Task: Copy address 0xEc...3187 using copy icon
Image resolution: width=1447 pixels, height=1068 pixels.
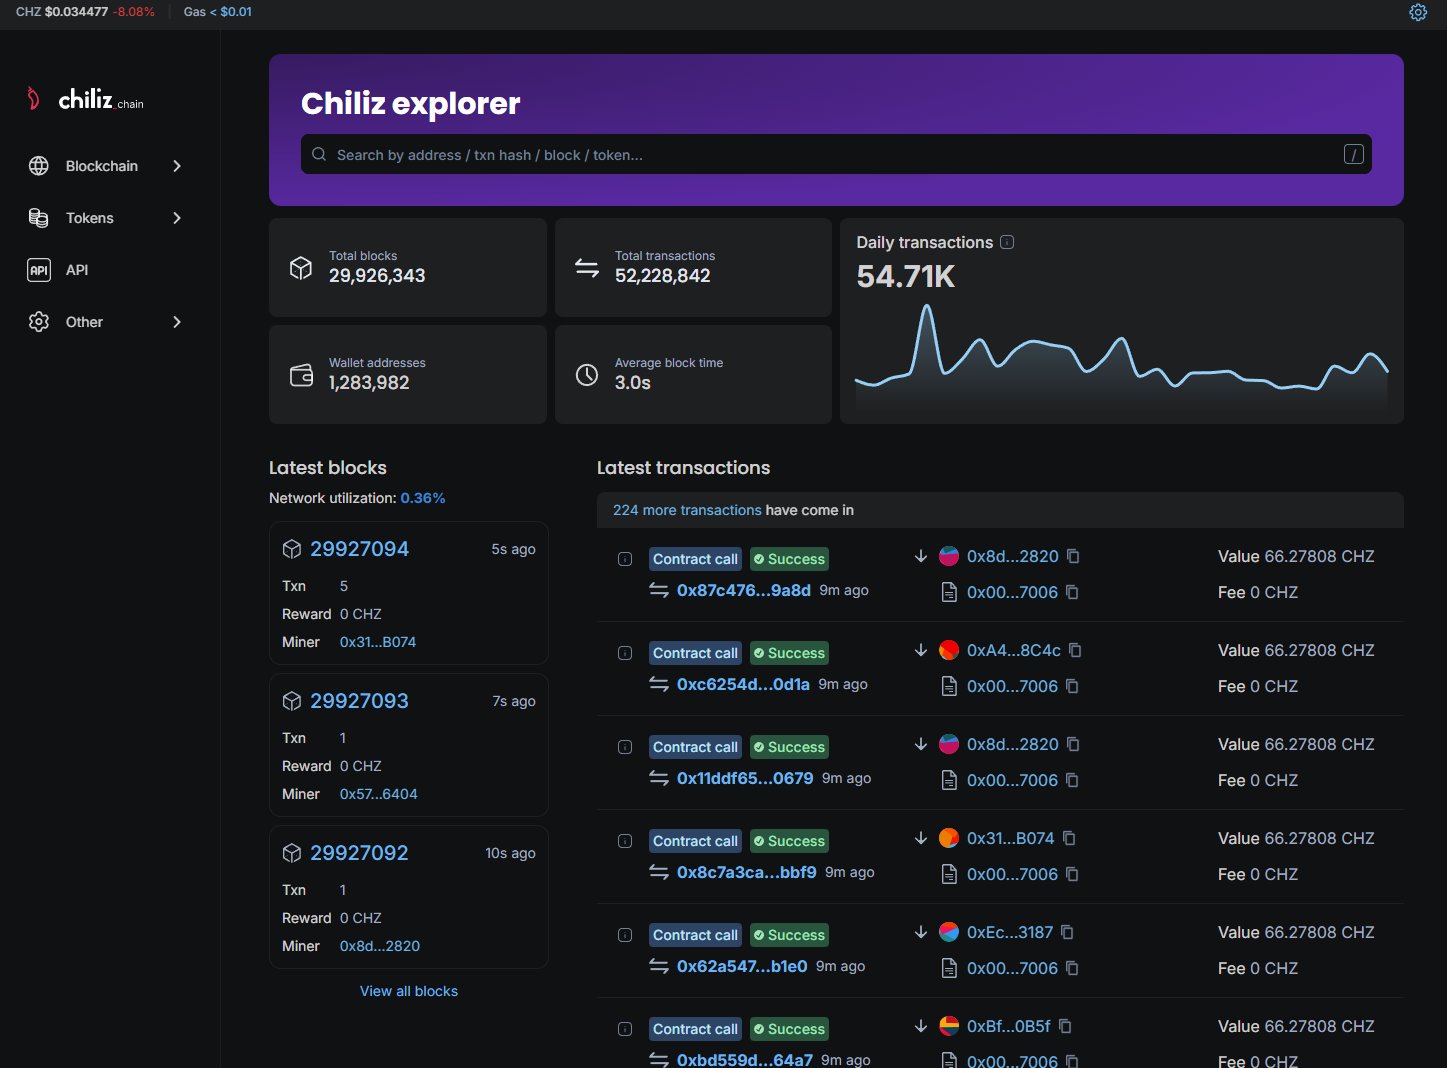Action: 1067,932
